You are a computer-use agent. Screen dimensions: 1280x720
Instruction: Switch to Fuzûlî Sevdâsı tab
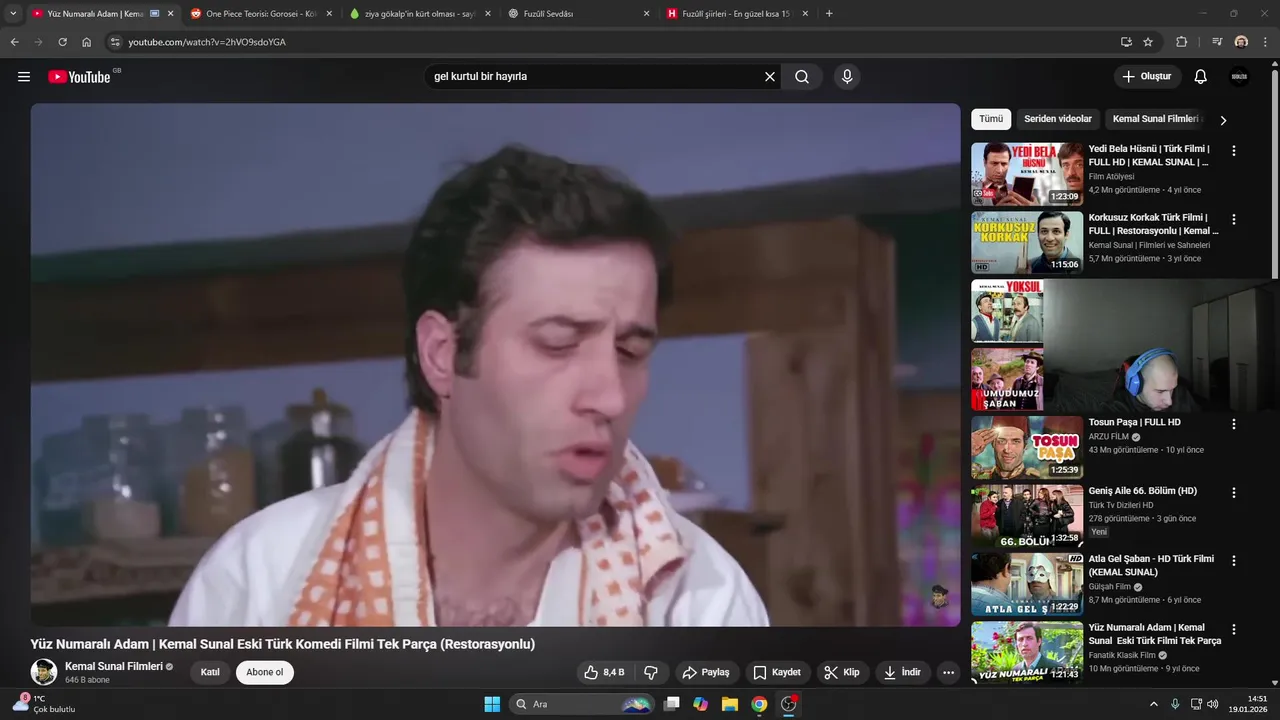(x=580, y=14)
